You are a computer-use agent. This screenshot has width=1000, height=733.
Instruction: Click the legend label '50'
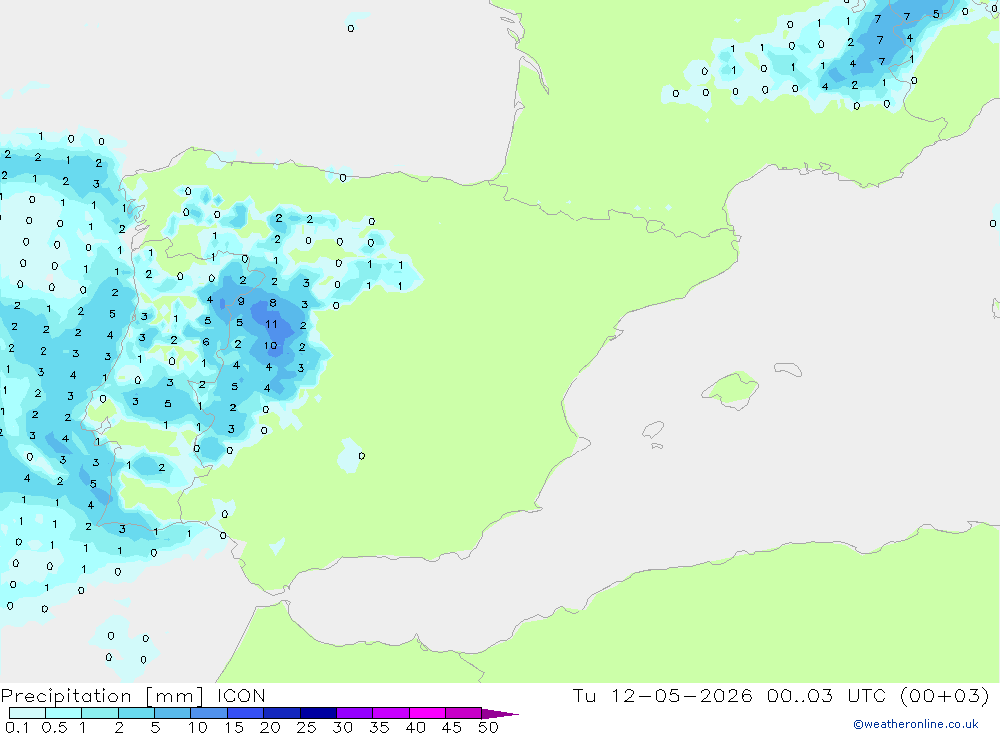coord(488,727)
